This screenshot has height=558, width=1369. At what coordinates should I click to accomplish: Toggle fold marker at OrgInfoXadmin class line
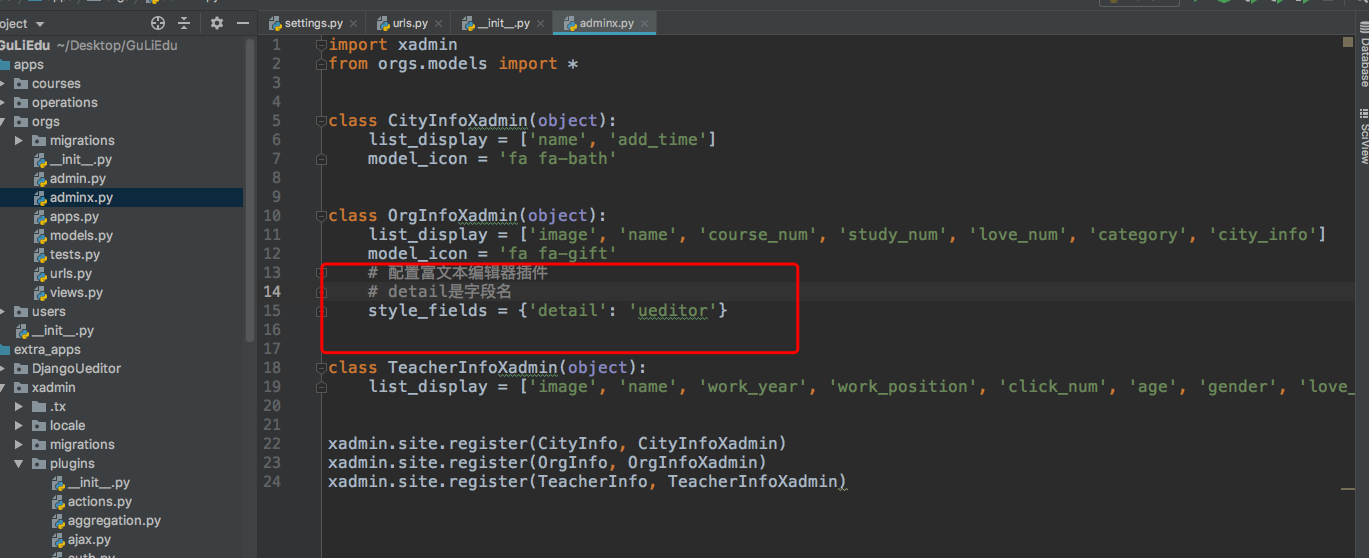pos(321,215)
